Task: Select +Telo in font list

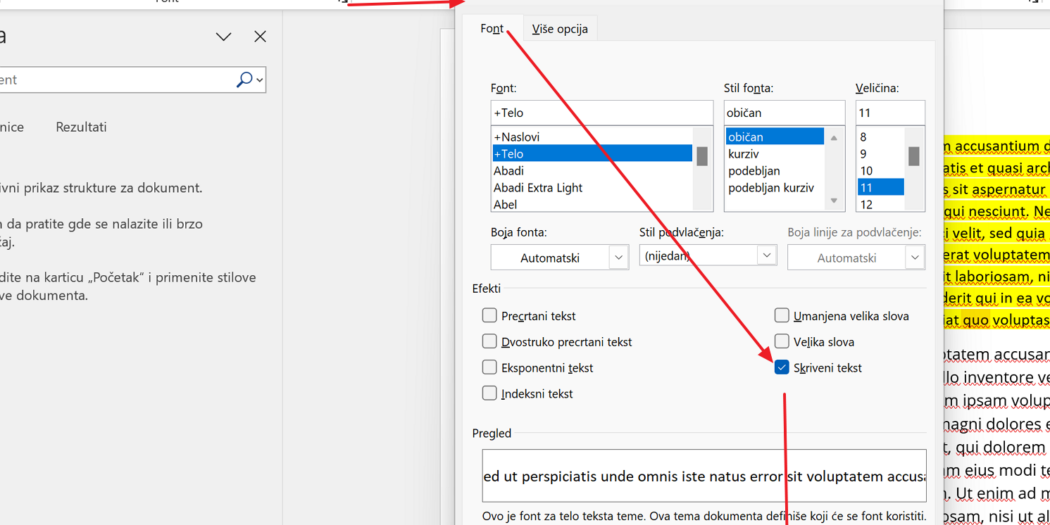Action: (x=592, y=153)
